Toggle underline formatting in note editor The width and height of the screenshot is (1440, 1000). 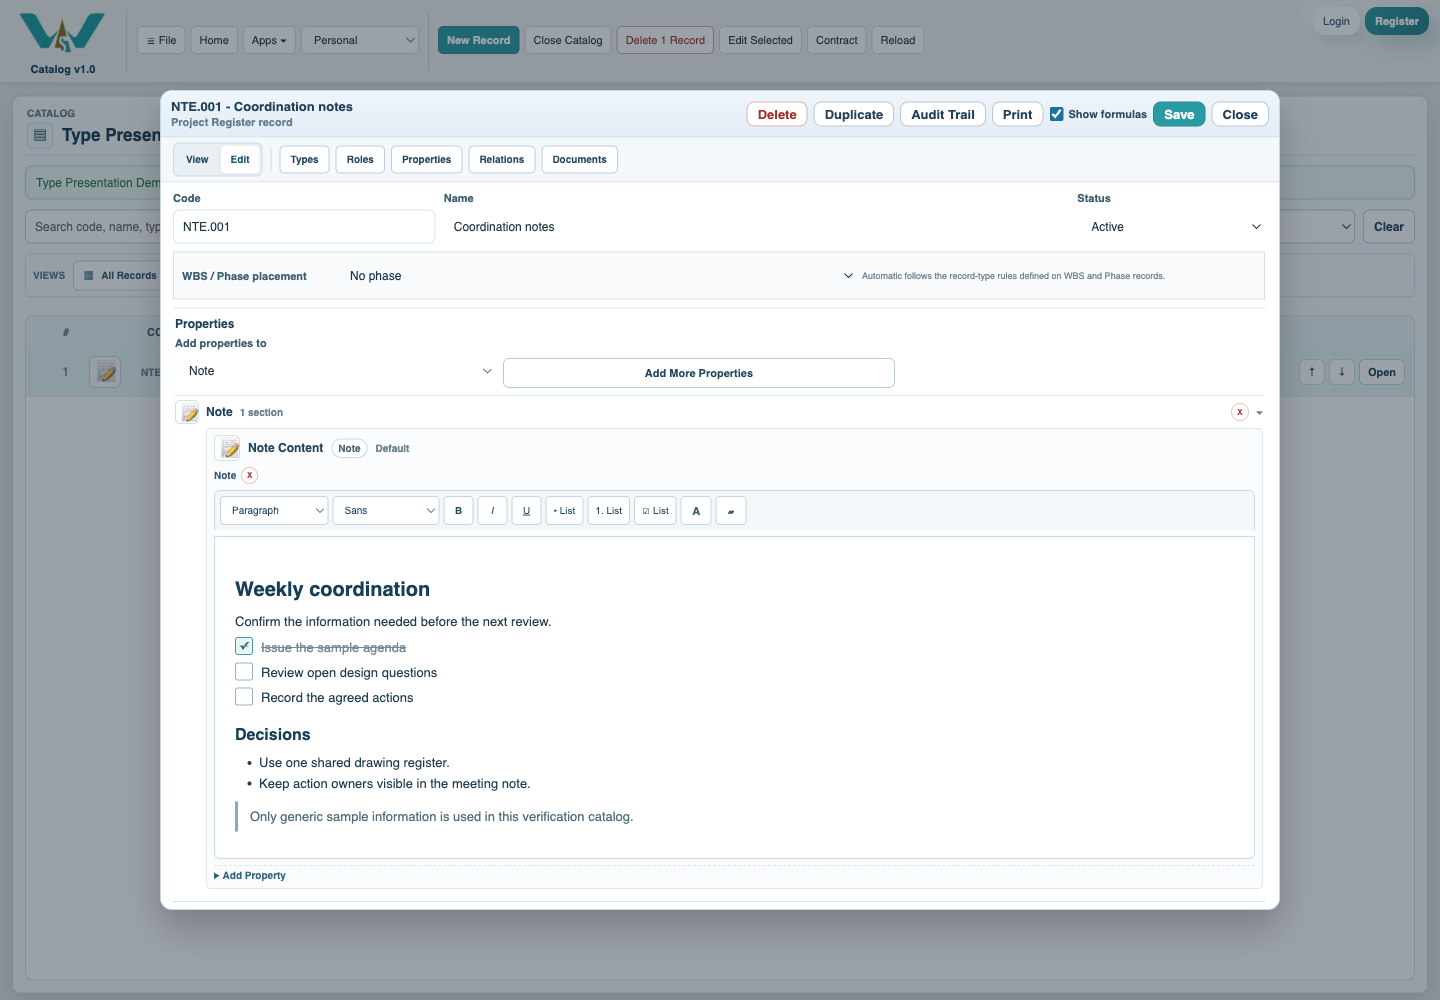pos(527,511)
